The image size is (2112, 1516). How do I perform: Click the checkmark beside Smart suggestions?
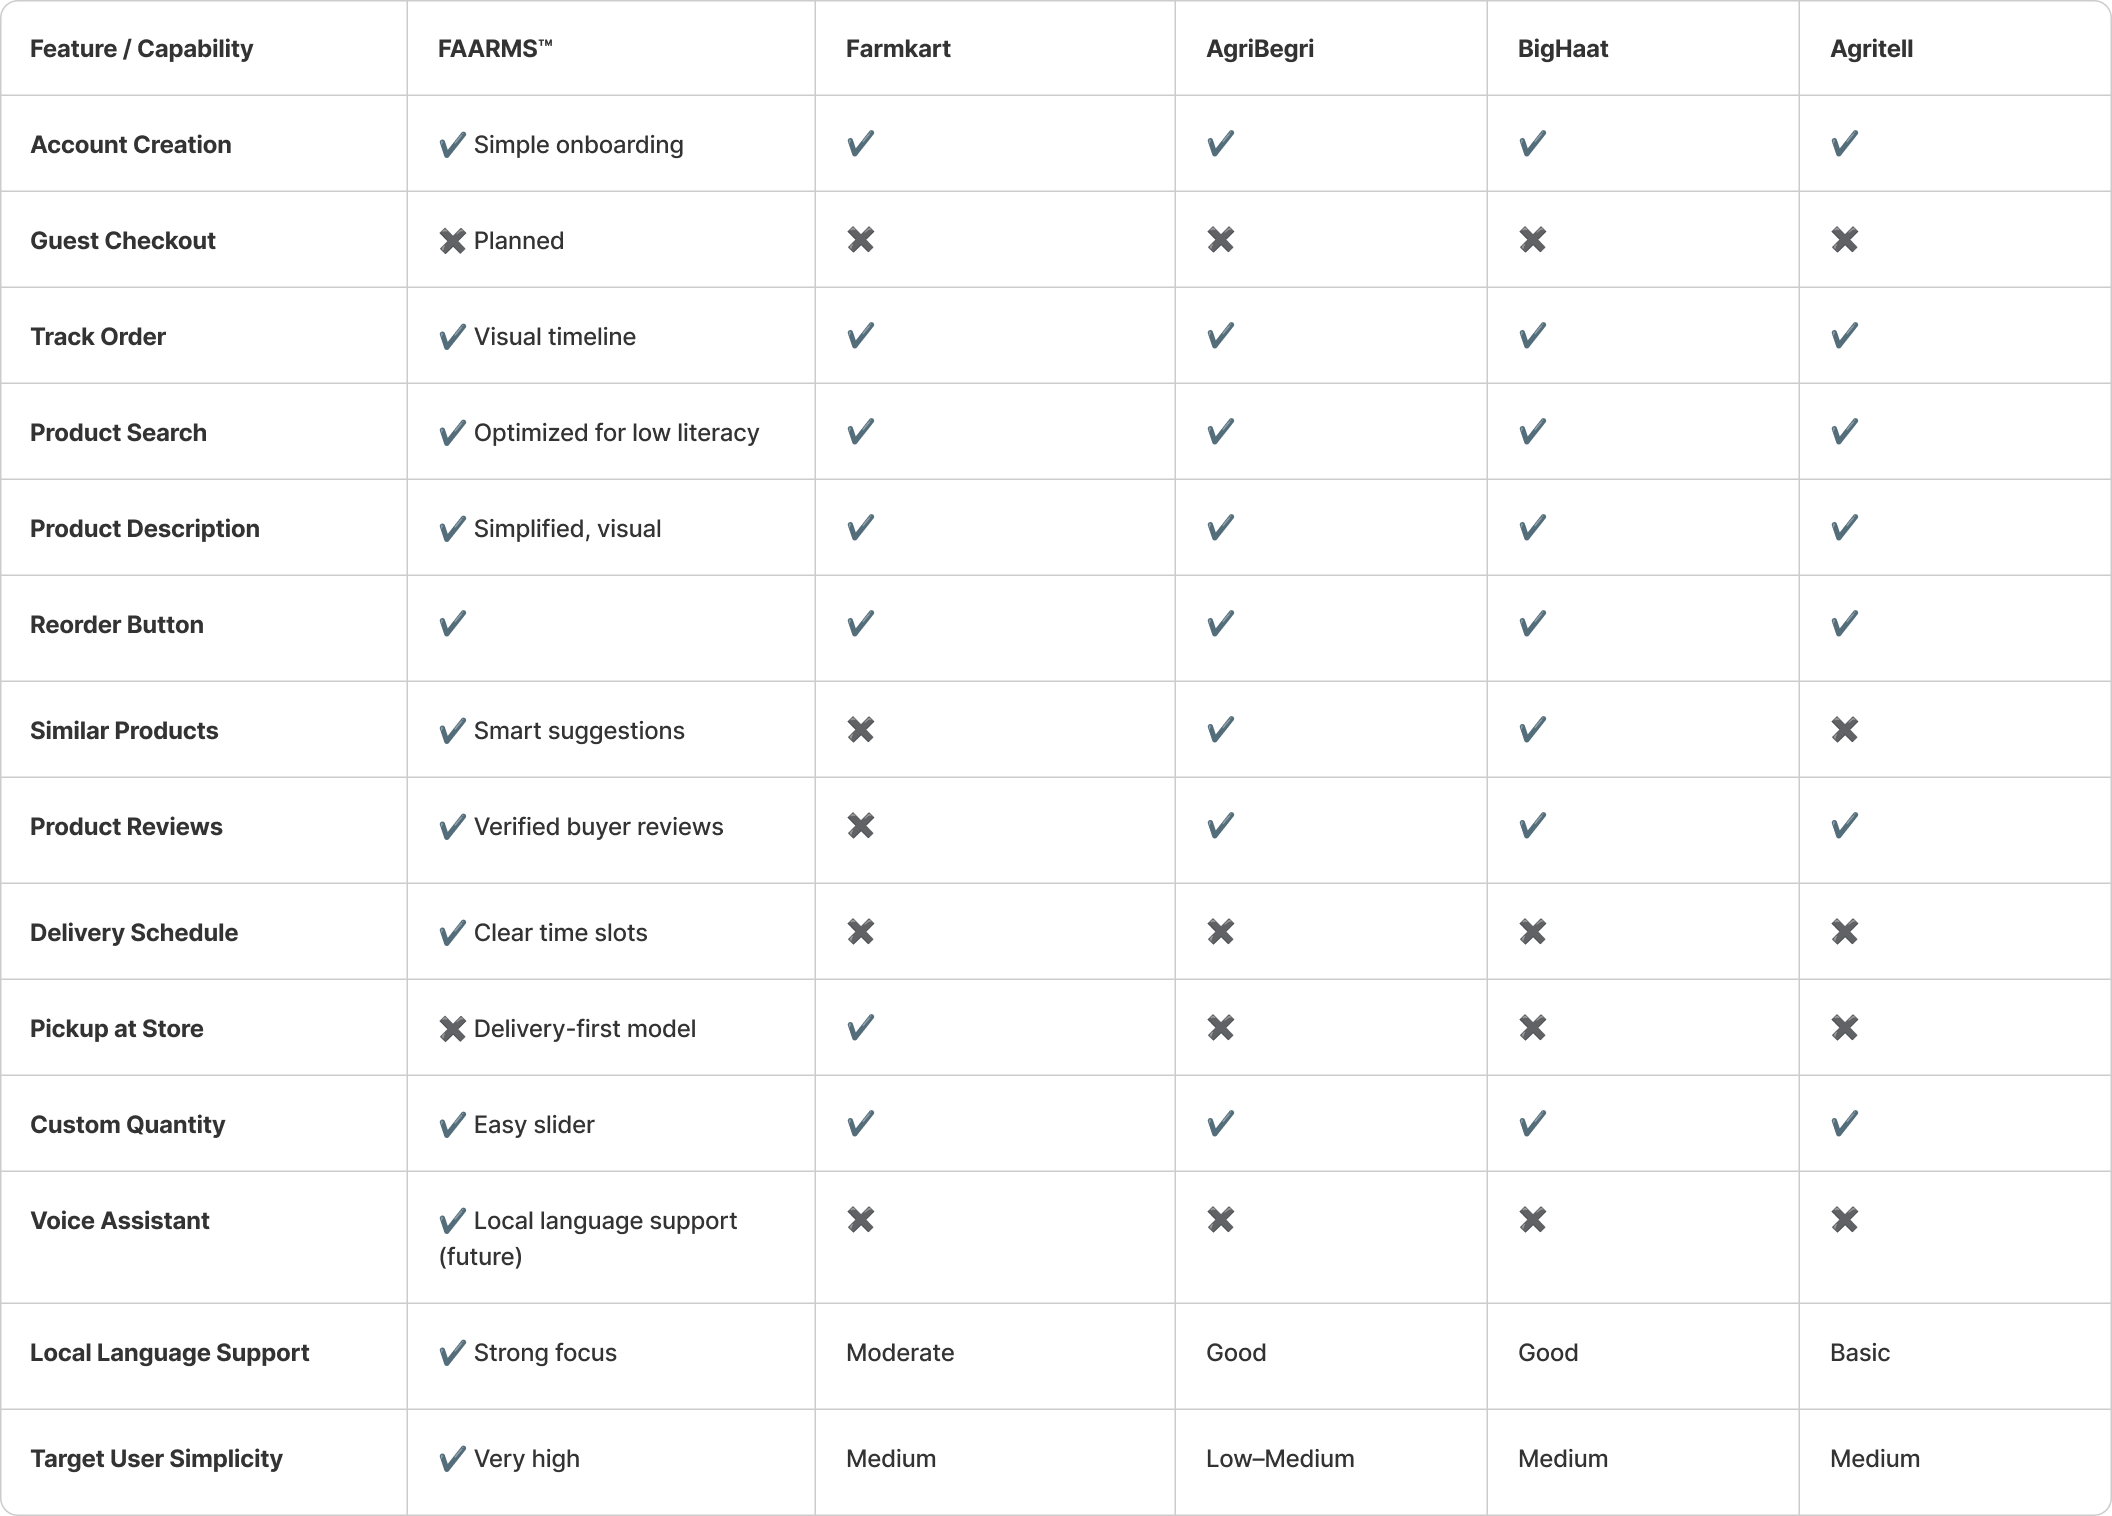452,731
